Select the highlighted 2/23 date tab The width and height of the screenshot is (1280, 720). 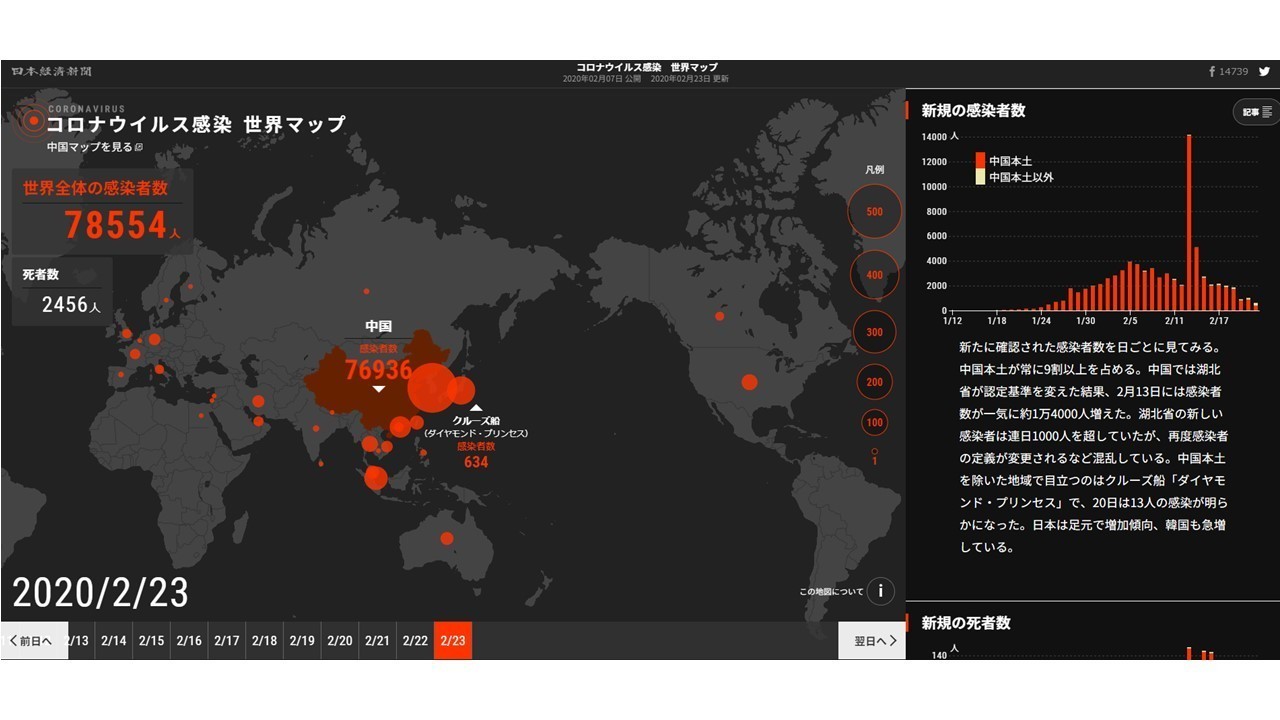pos(453,641)
